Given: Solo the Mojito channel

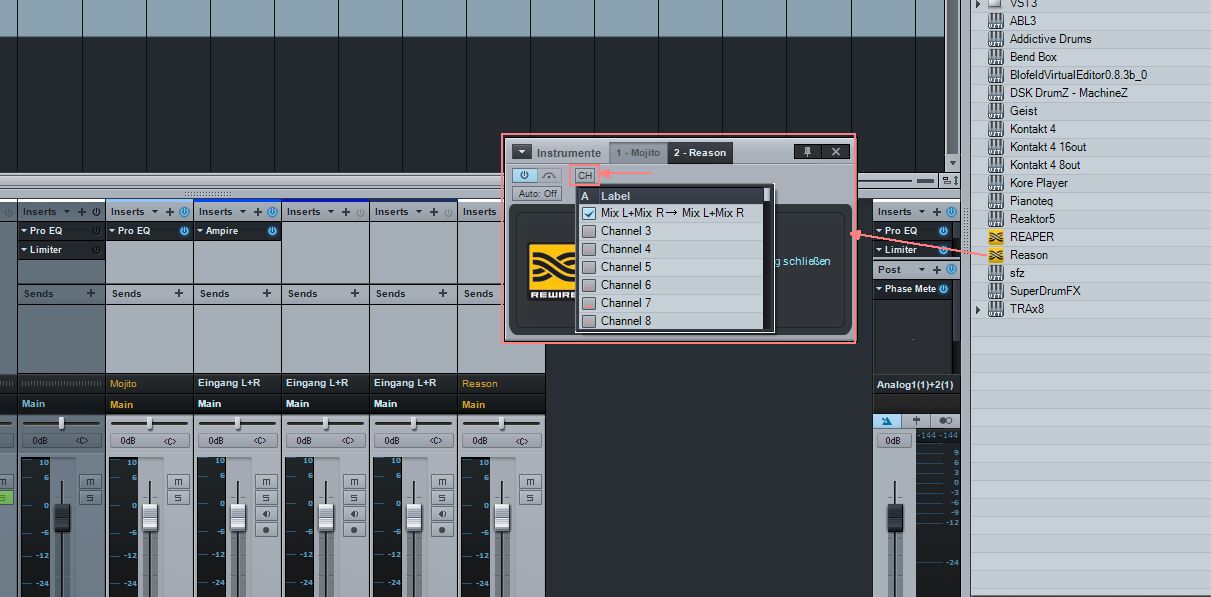Looking at the screenshot, I should click(x=177, y=498).
